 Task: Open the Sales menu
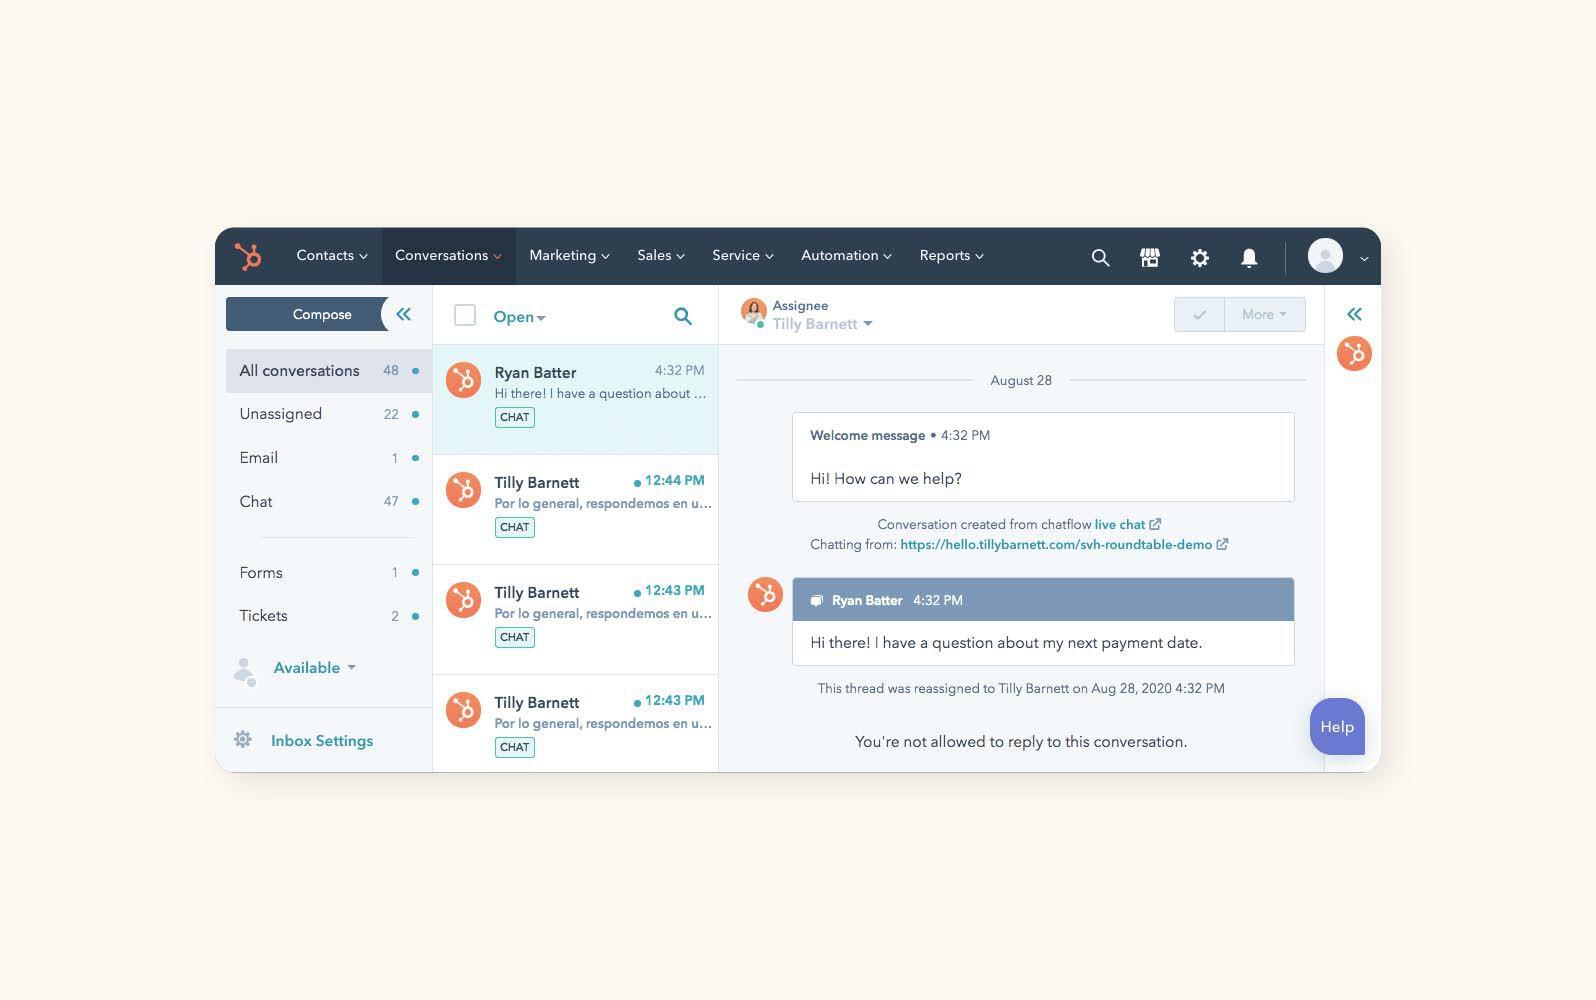coord(661,256)
